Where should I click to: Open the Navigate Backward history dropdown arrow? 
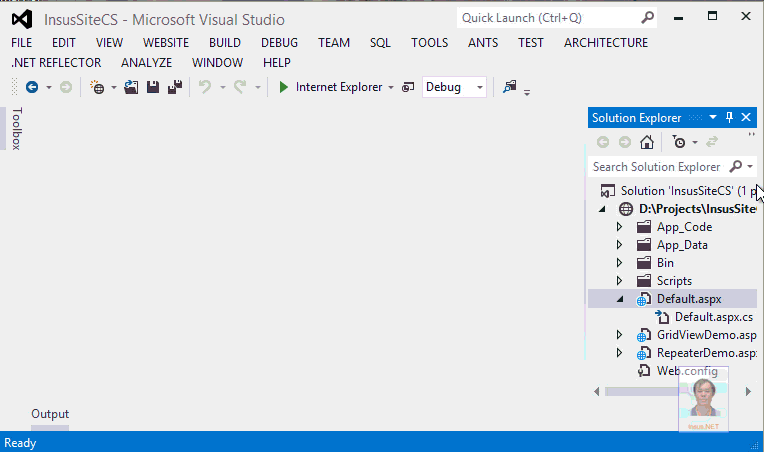[x=49, y=88]
